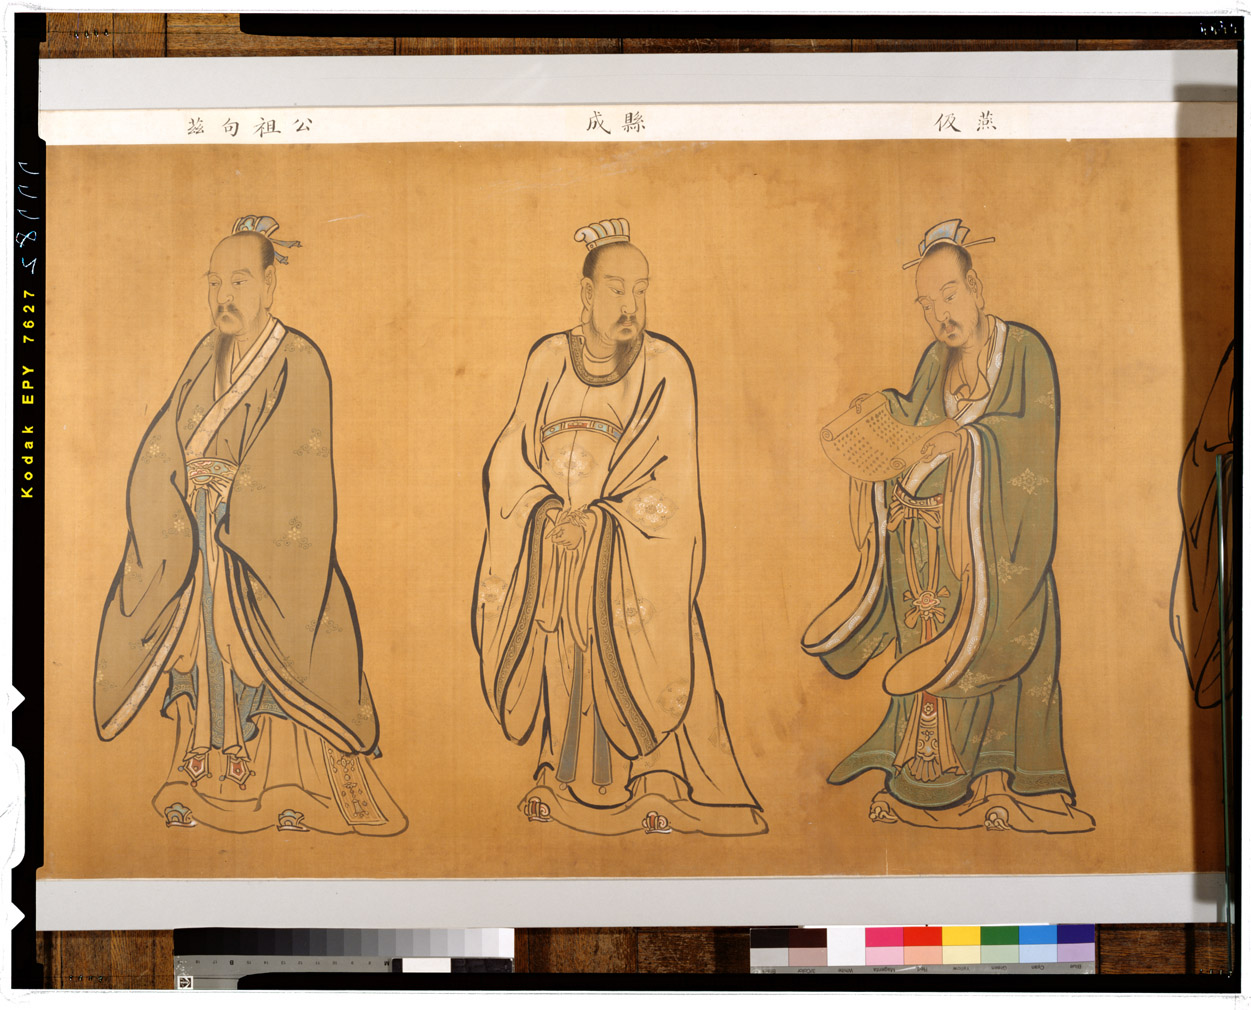Pick the red patch on the color chart
This screenshot has width=1251, height=1010.
tap(922, 937)
